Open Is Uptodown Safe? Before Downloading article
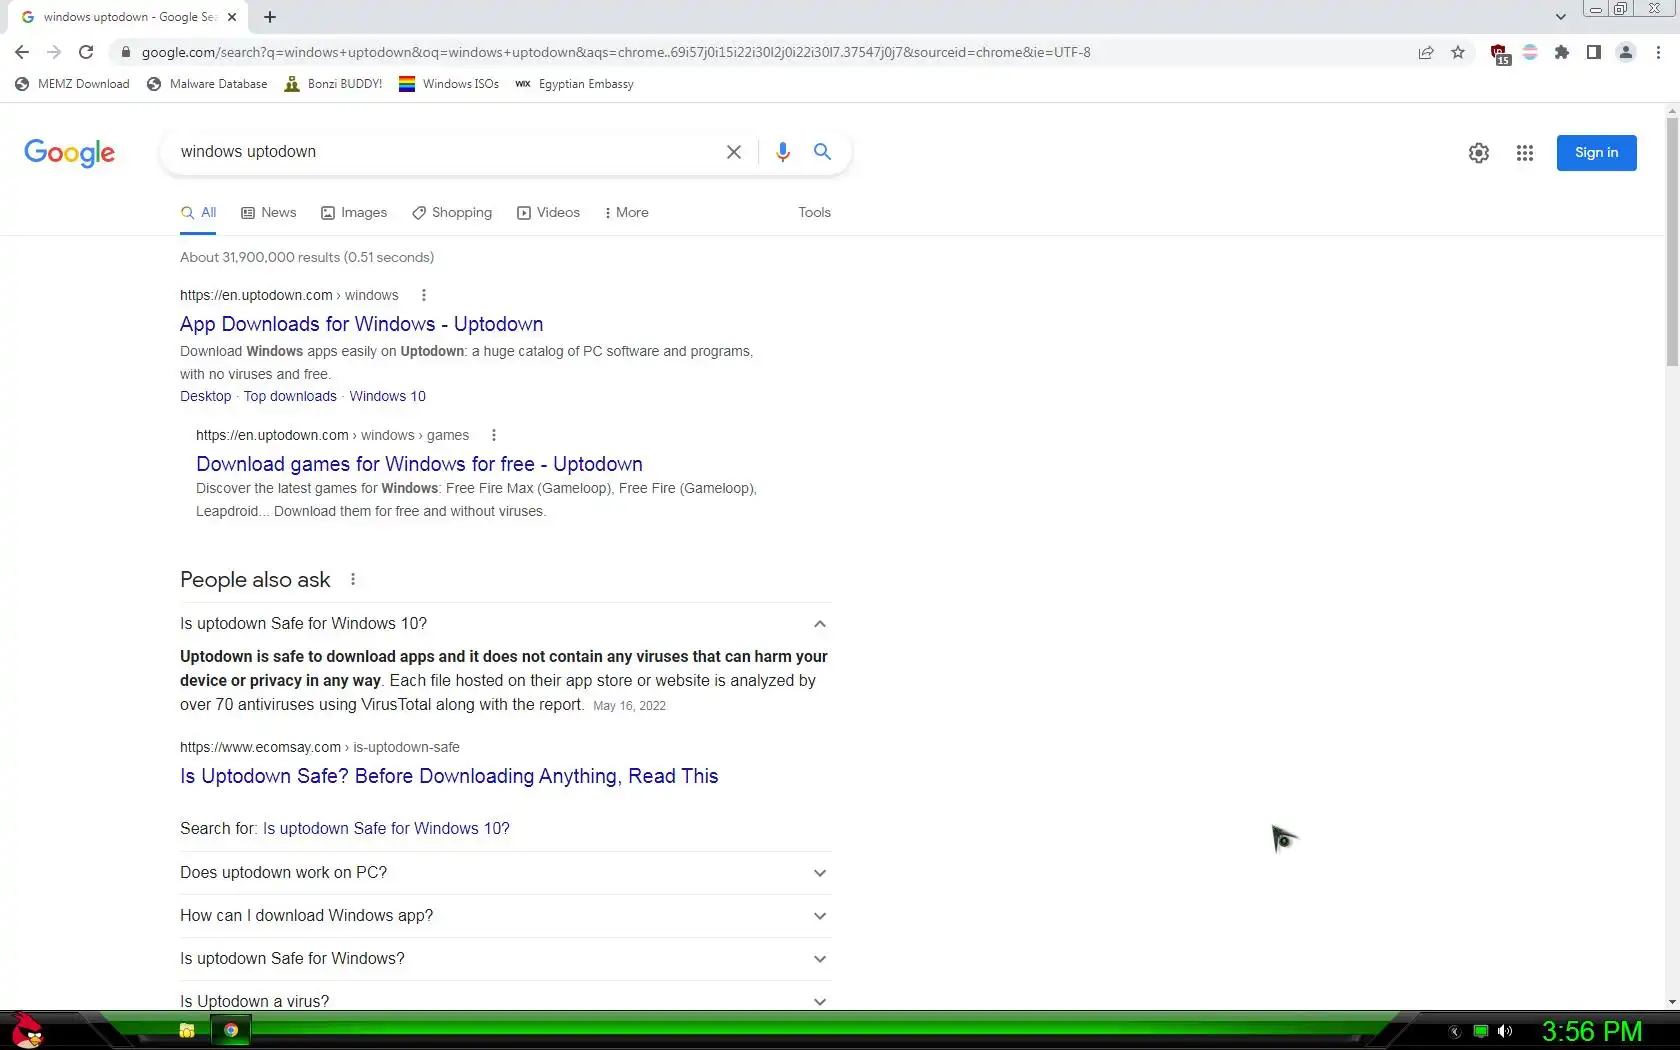Image resolution: width=1680 pixels, height=1050 pixels. (x=449, y=776)
